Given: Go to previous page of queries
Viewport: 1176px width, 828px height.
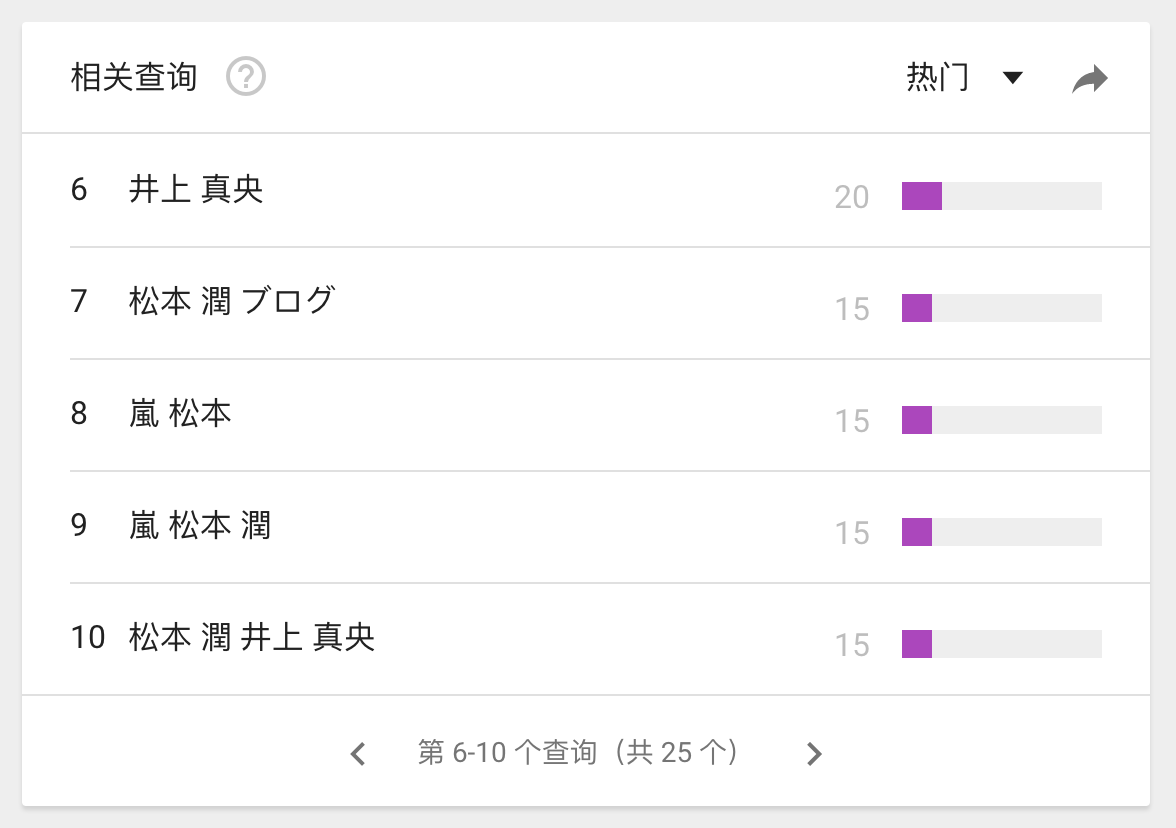Looking at the screenshot, I should click(x=358, y=754).
